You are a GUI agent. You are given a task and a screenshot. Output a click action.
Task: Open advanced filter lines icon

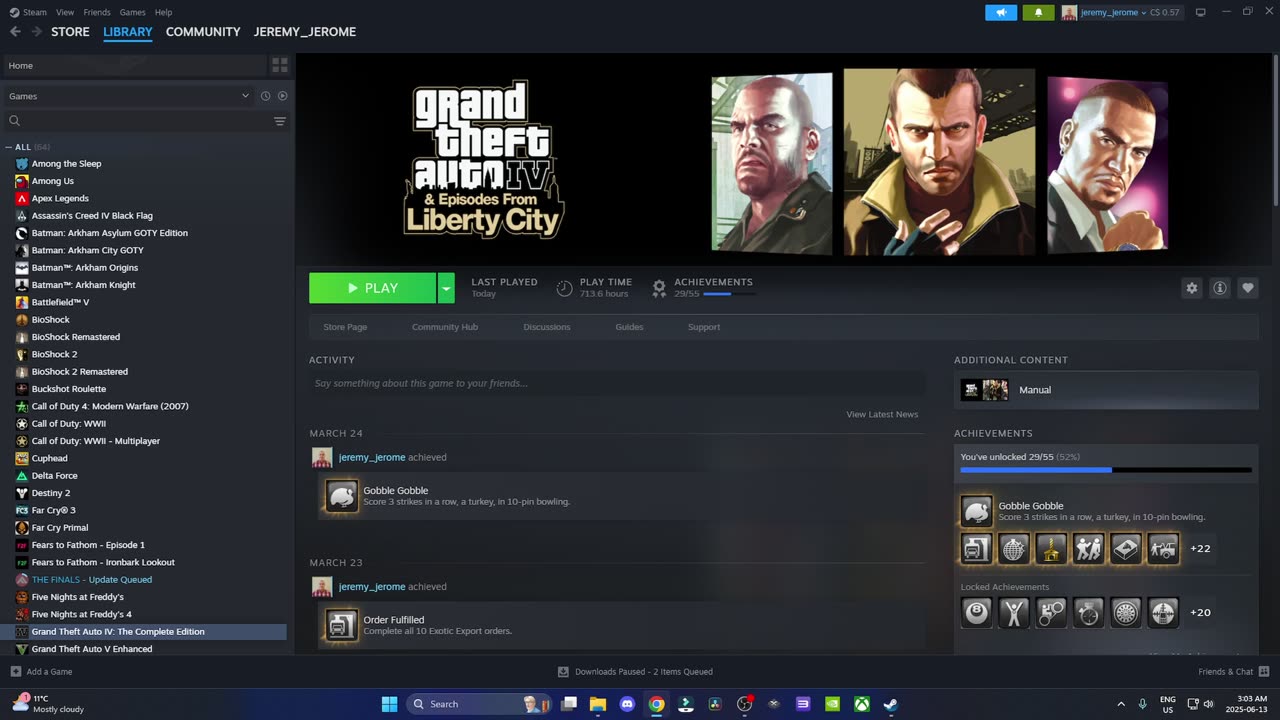[280, 121]
